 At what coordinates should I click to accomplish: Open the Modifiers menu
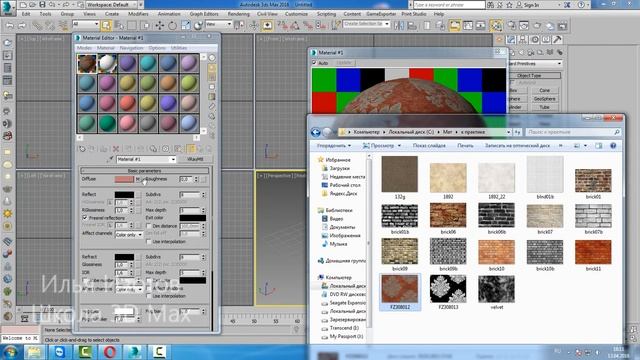(138, 14)
